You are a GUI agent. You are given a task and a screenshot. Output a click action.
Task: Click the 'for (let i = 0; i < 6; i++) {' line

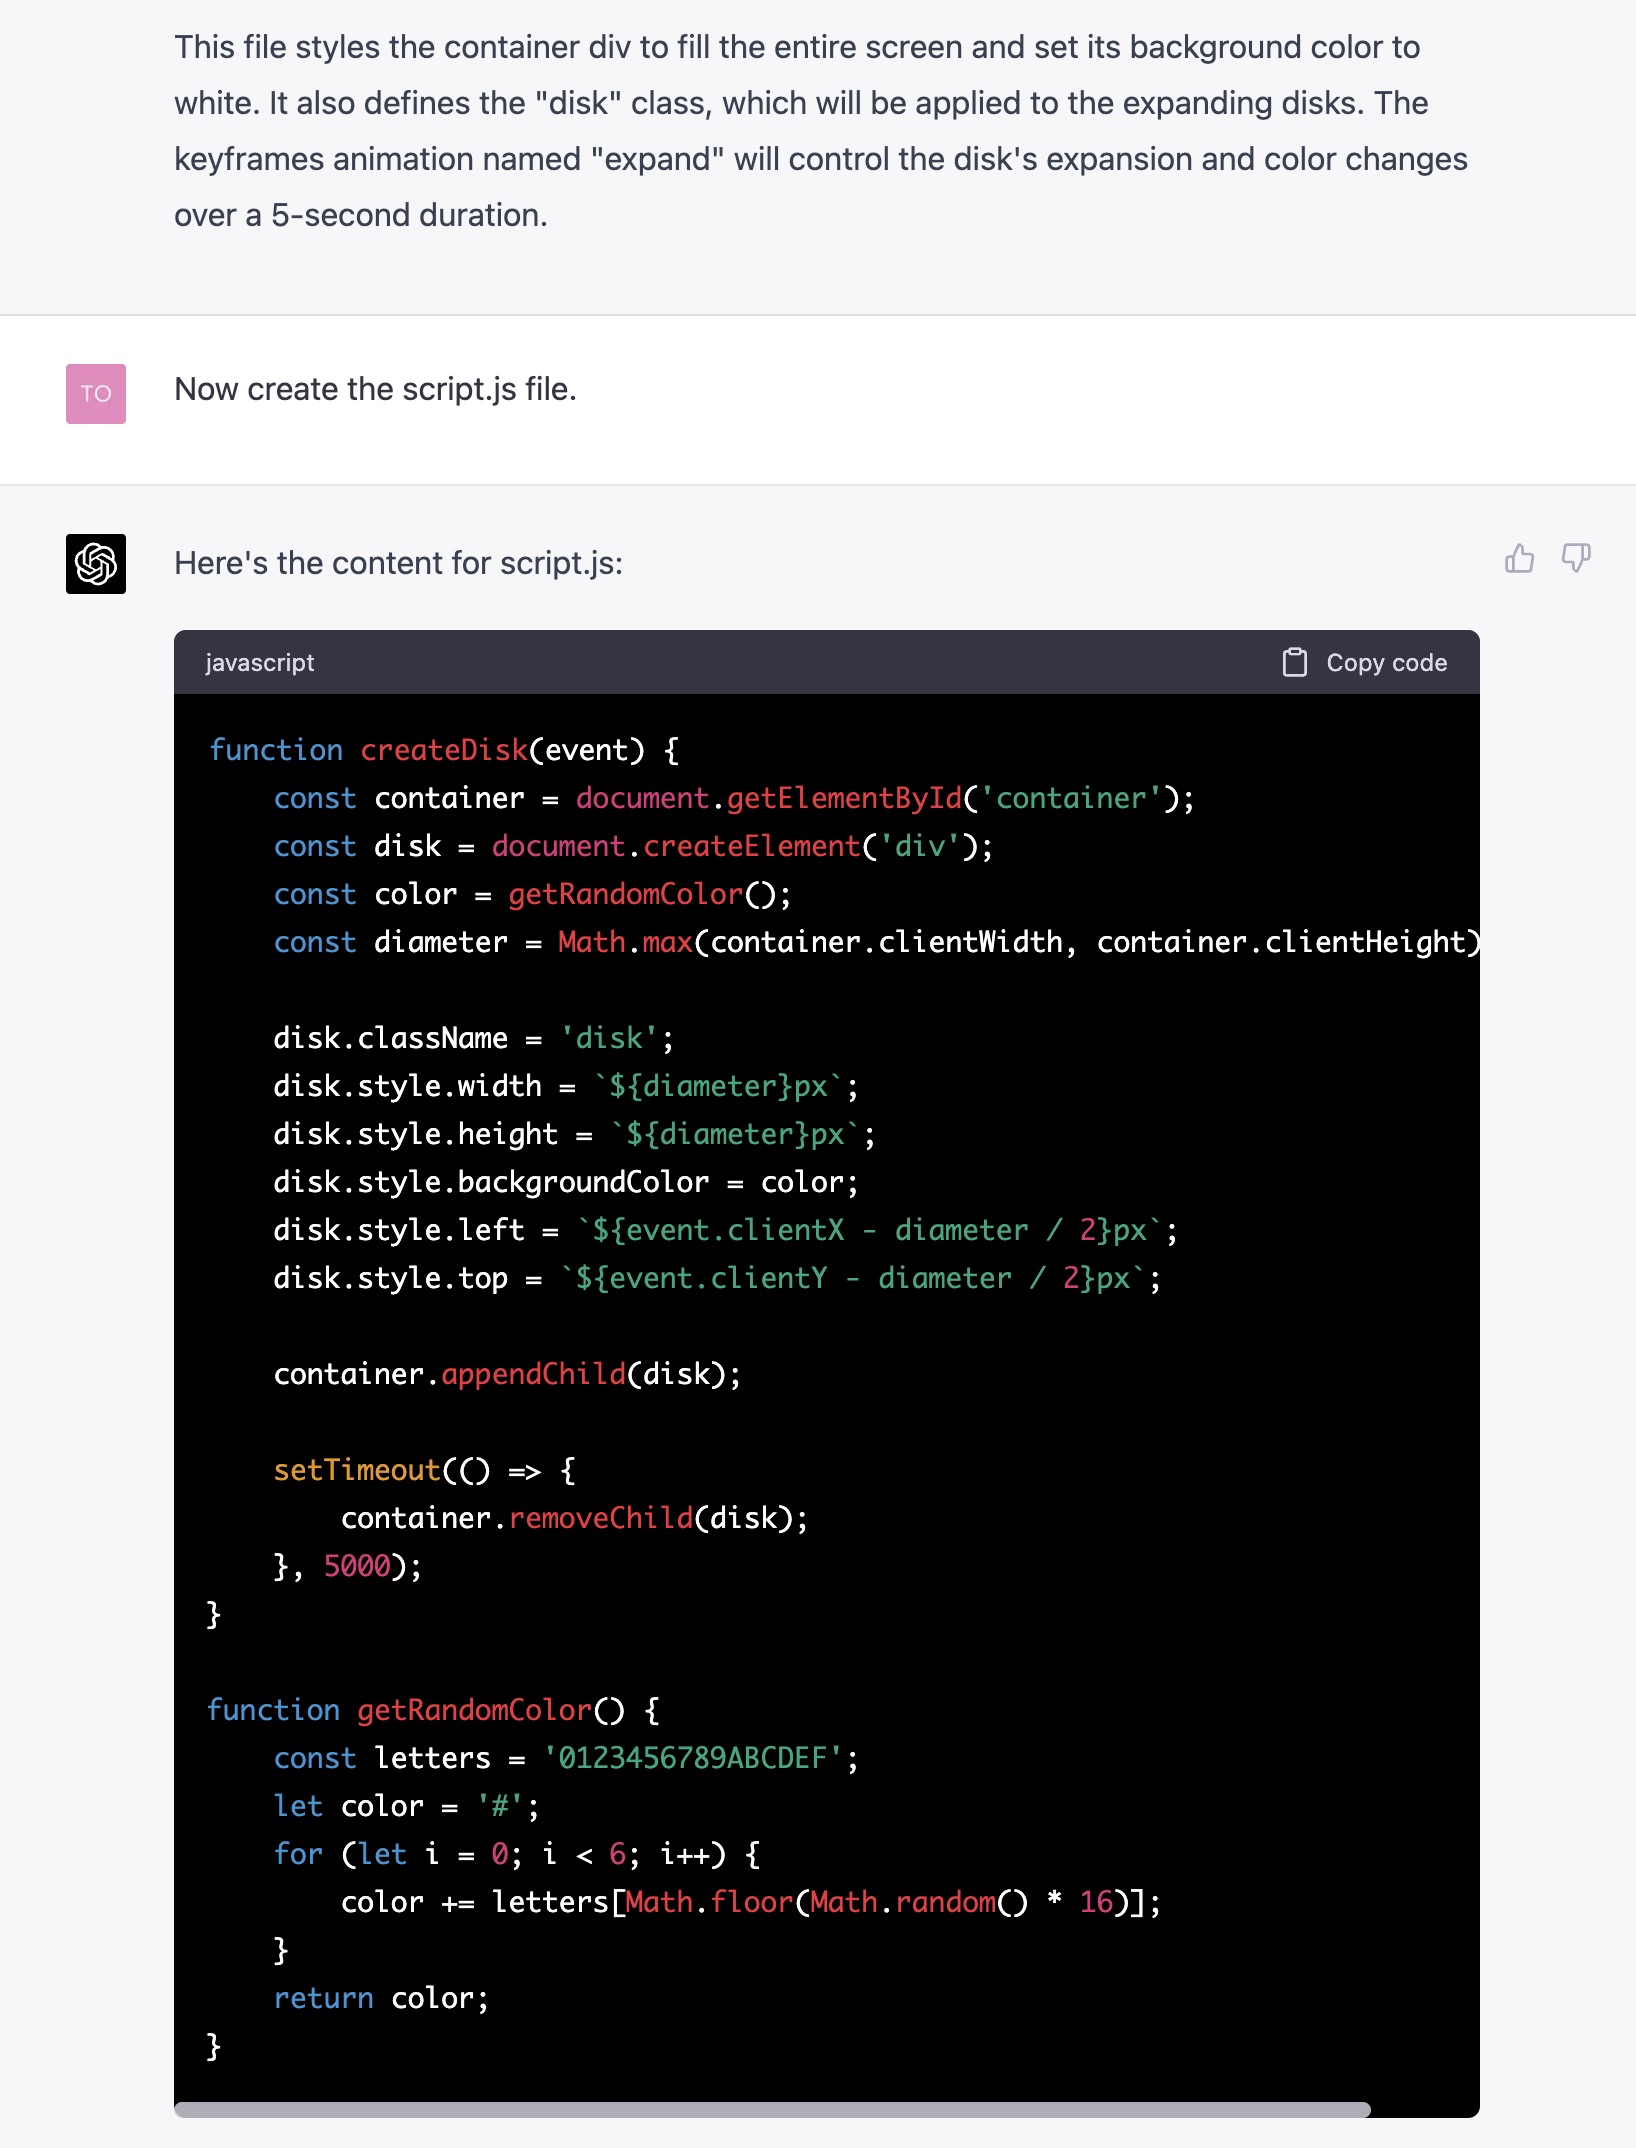[x=517, y=1854]
